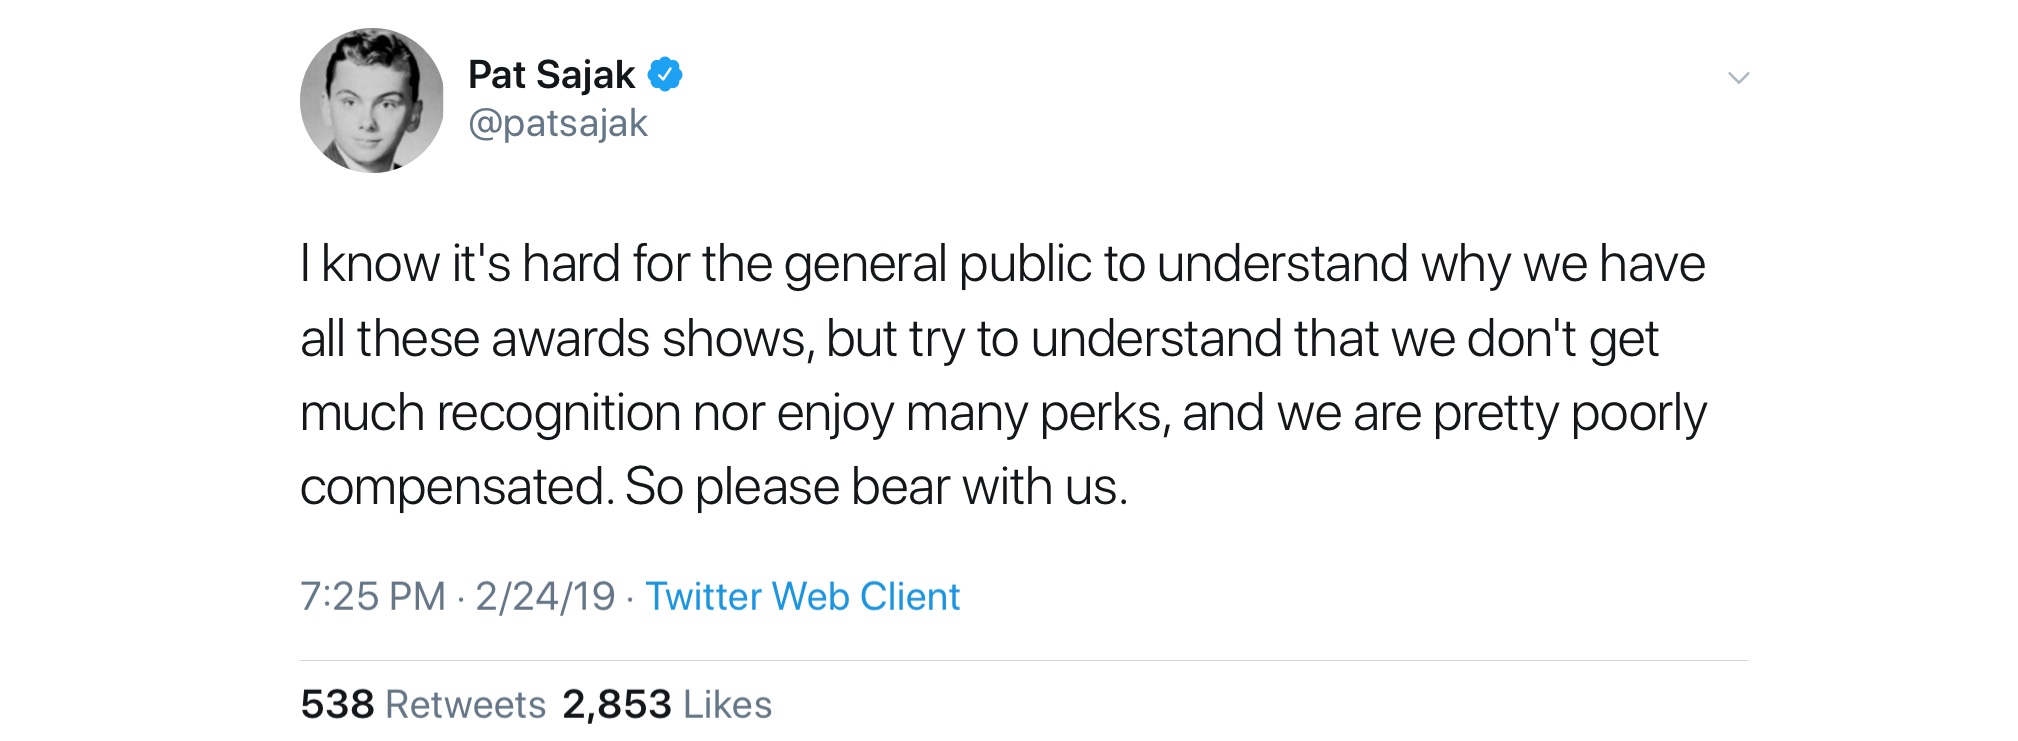Click the word "recognition" in the tweet

tap(559, 413)
